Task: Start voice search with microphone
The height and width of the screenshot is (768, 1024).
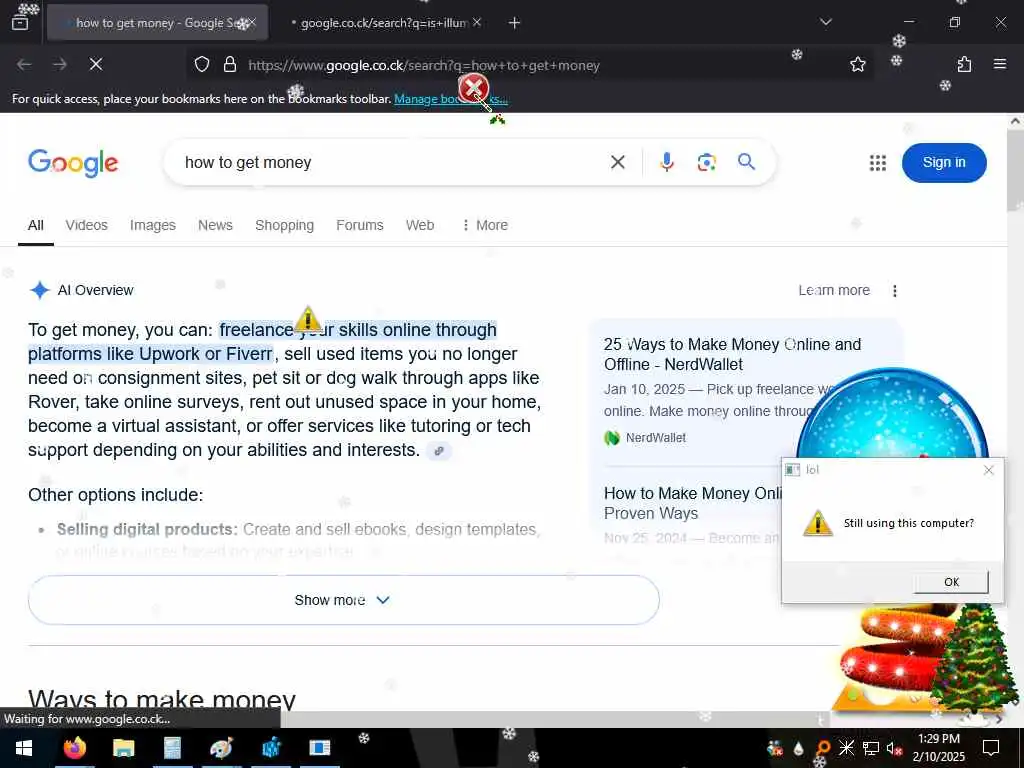Action: 667,162
